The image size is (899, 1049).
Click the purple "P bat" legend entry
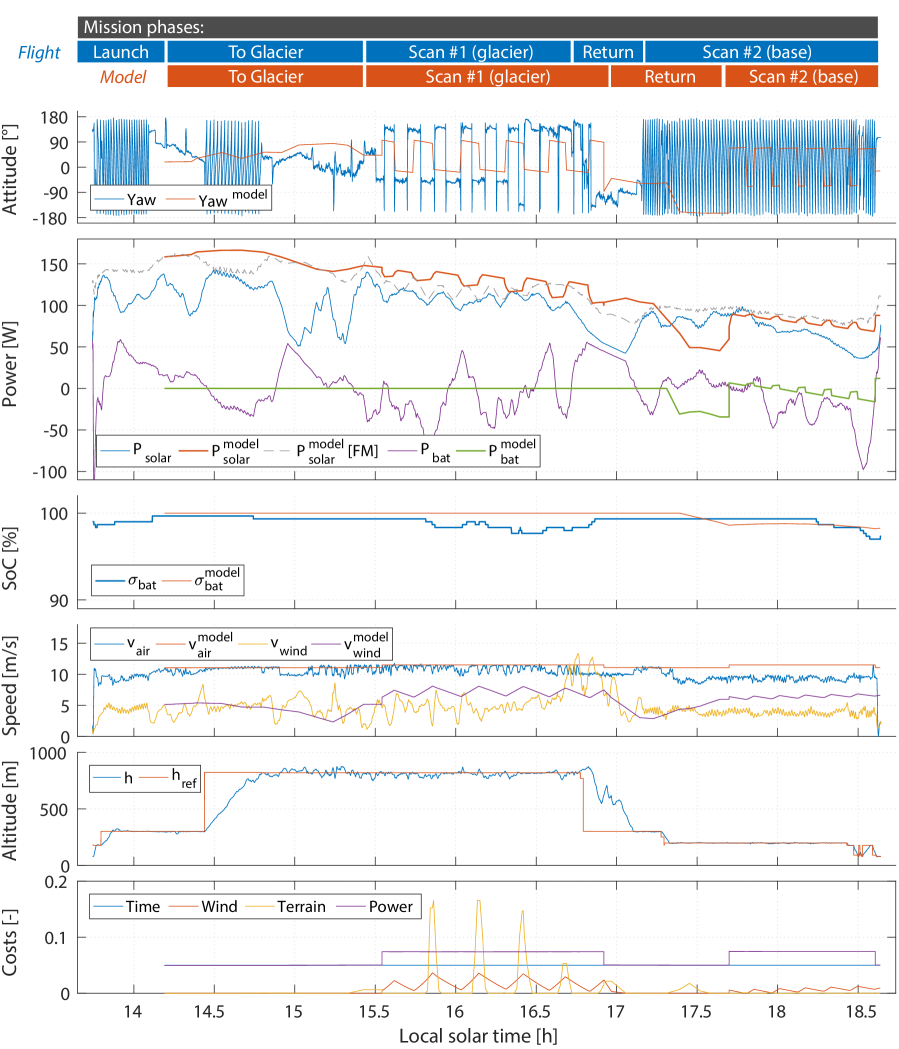419,452
